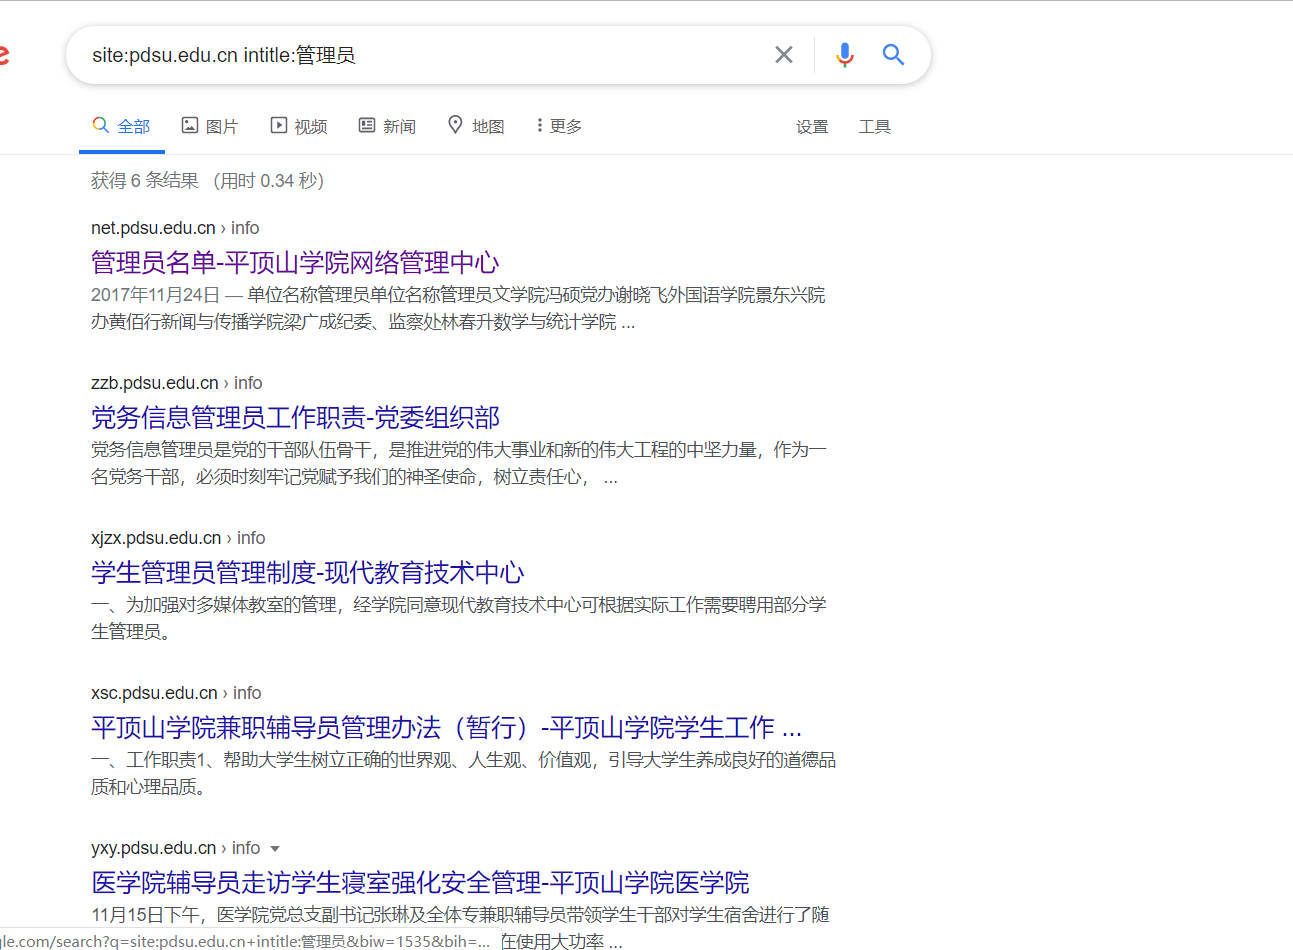Open 工具 search tools
The height and width of the screenshot is (950, 1293).
[874, 127]
